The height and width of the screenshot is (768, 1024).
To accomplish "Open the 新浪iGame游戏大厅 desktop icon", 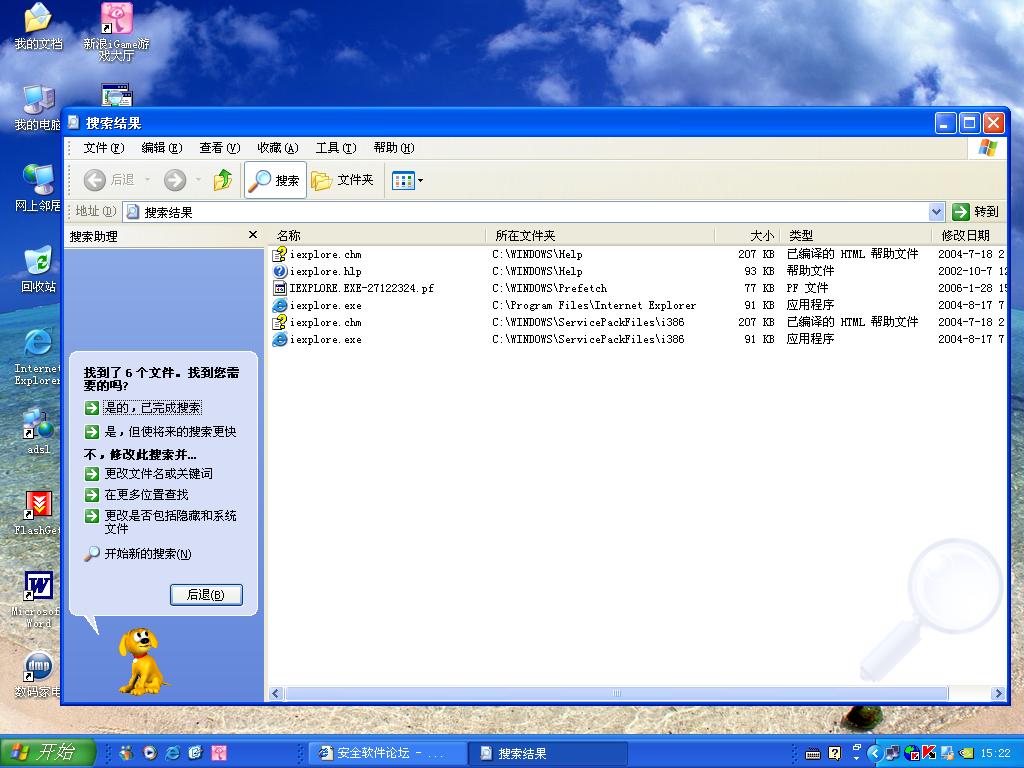I will pyautogui.click(x=116, y=31).
